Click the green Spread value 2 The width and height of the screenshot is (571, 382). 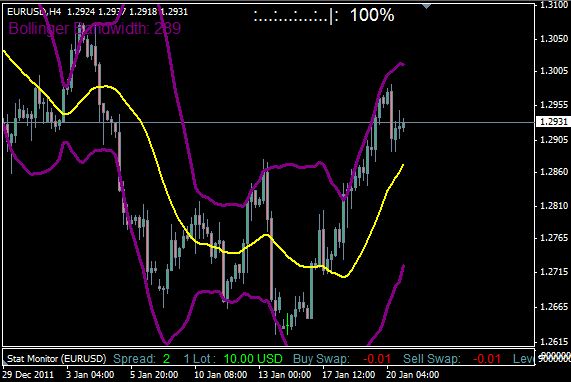pyautogui.click(x=166, y=359)
